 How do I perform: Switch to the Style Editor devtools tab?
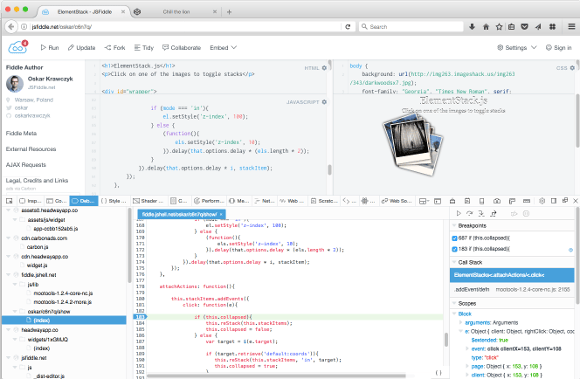pos(114,201)
